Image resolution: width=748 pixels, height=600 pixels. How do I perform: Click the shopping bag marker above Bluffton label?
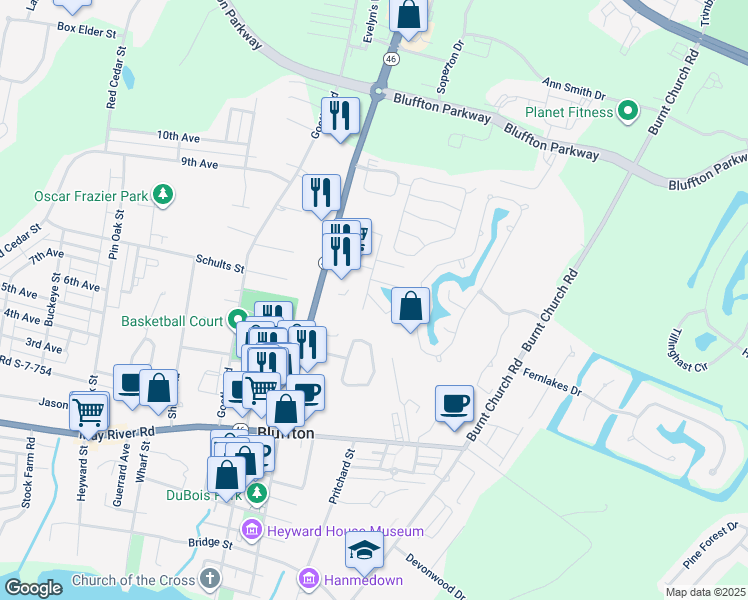[285, 412]
